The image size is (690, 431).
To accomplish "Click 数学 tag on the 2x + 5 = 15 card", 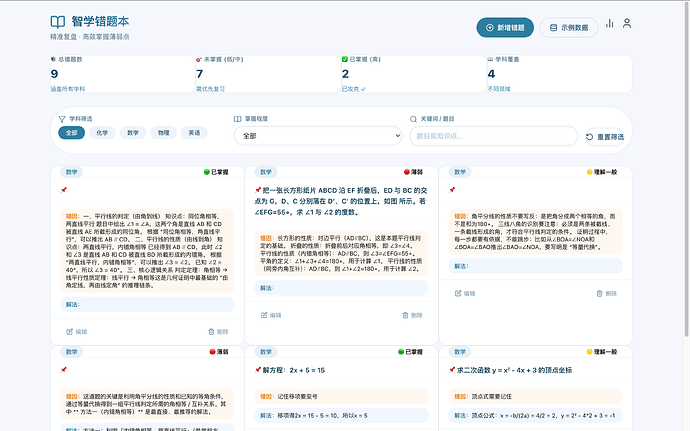I will [x=265, y=352].
